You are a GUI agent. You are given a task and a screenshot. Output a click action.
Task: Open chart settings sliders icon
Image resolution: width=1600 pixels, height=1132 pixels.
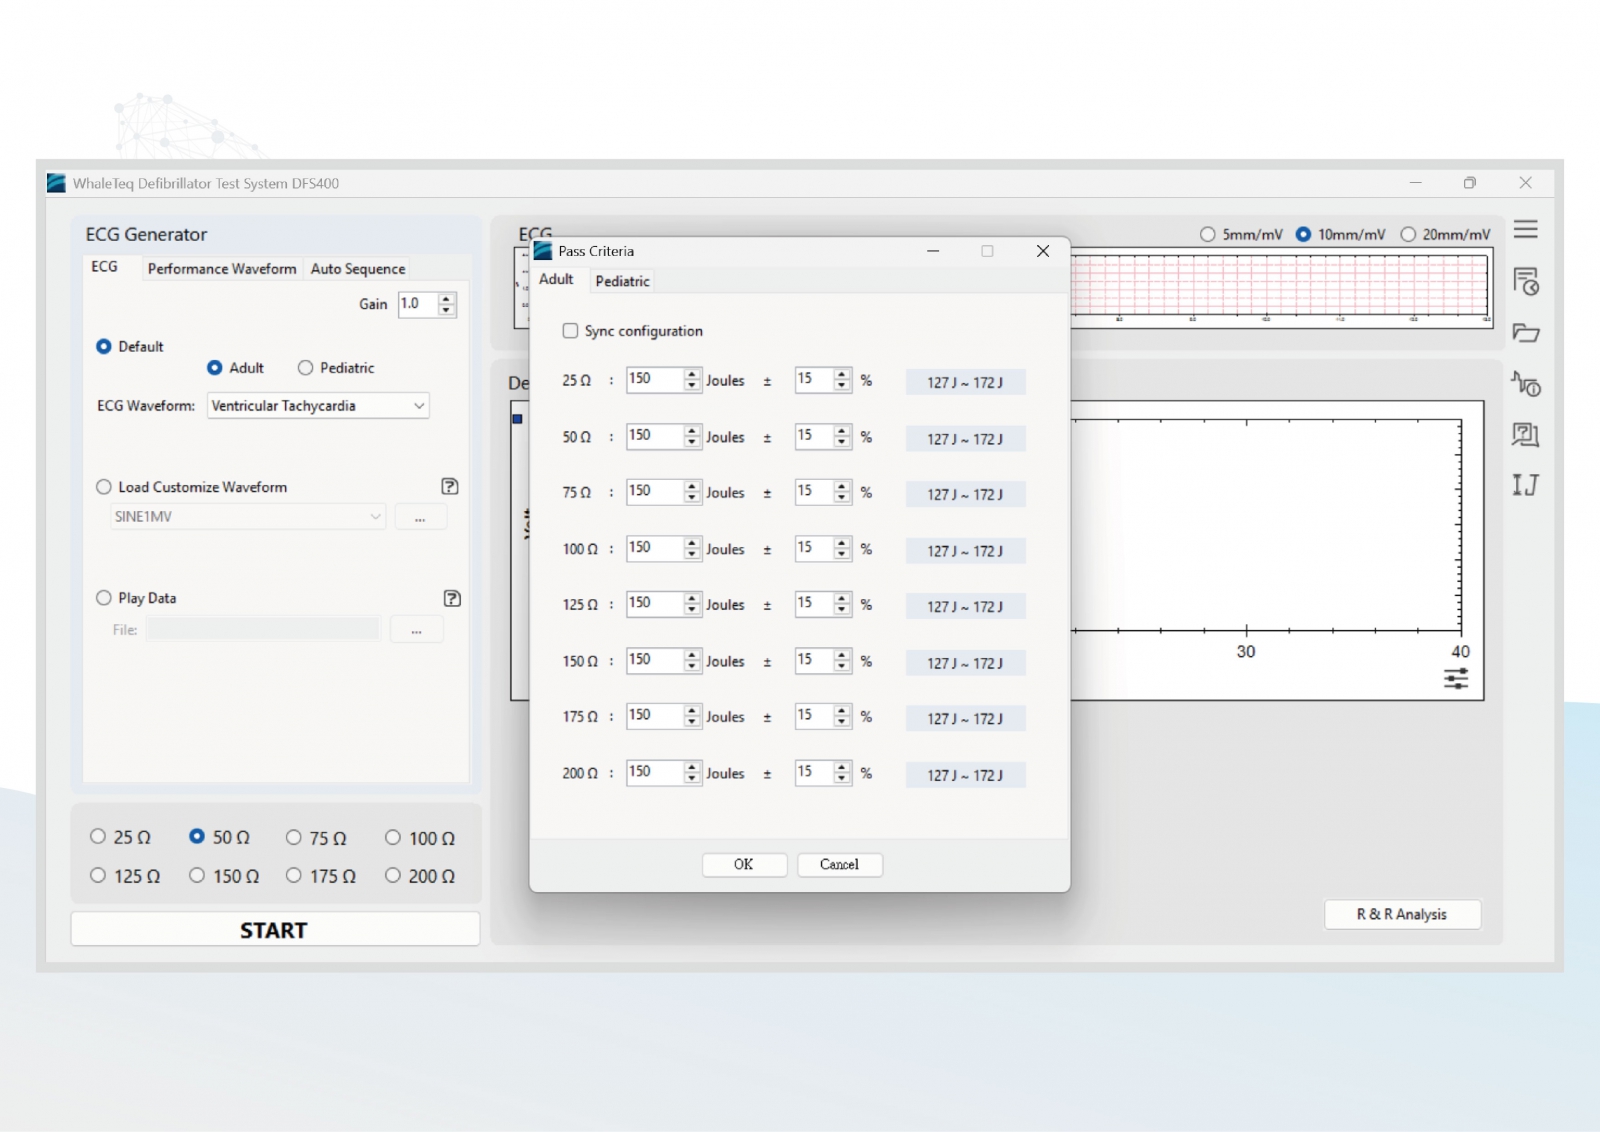1456,679
